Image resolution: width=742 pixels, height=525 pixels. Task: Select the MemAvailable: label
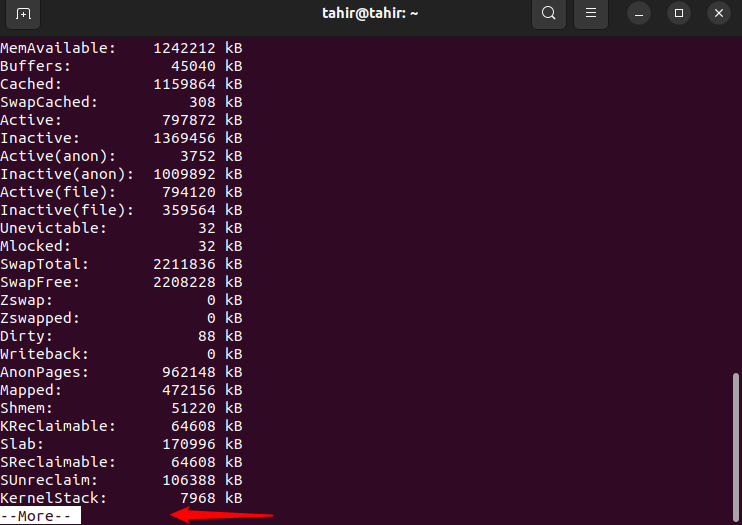tap(58, 48)
